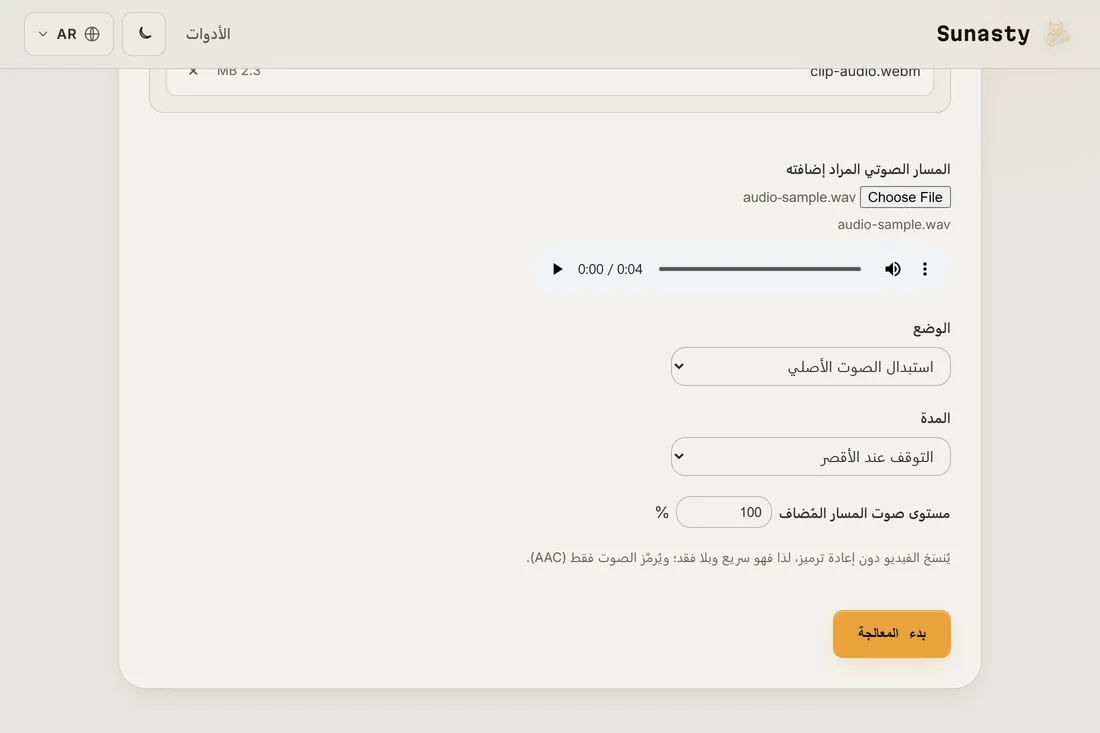The height and width of the screenshot is (733, 1100).
Task: Click the clip-audio.webm file name
Action: (x=865, y=72)
